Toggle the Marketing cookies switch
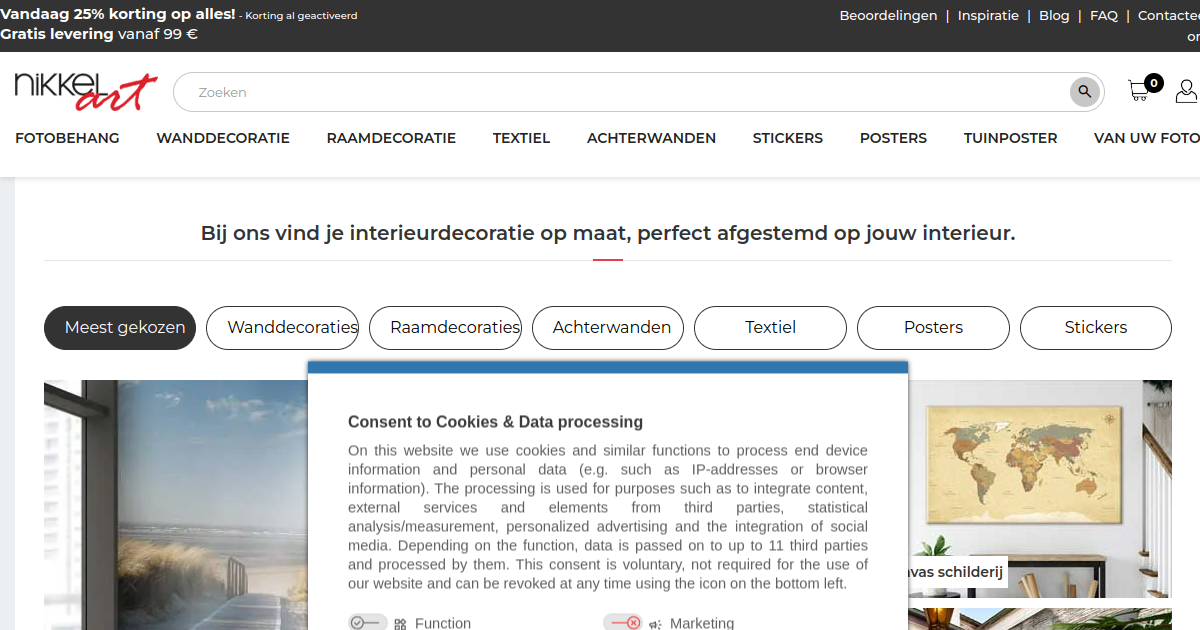 (x=622, y=623)
